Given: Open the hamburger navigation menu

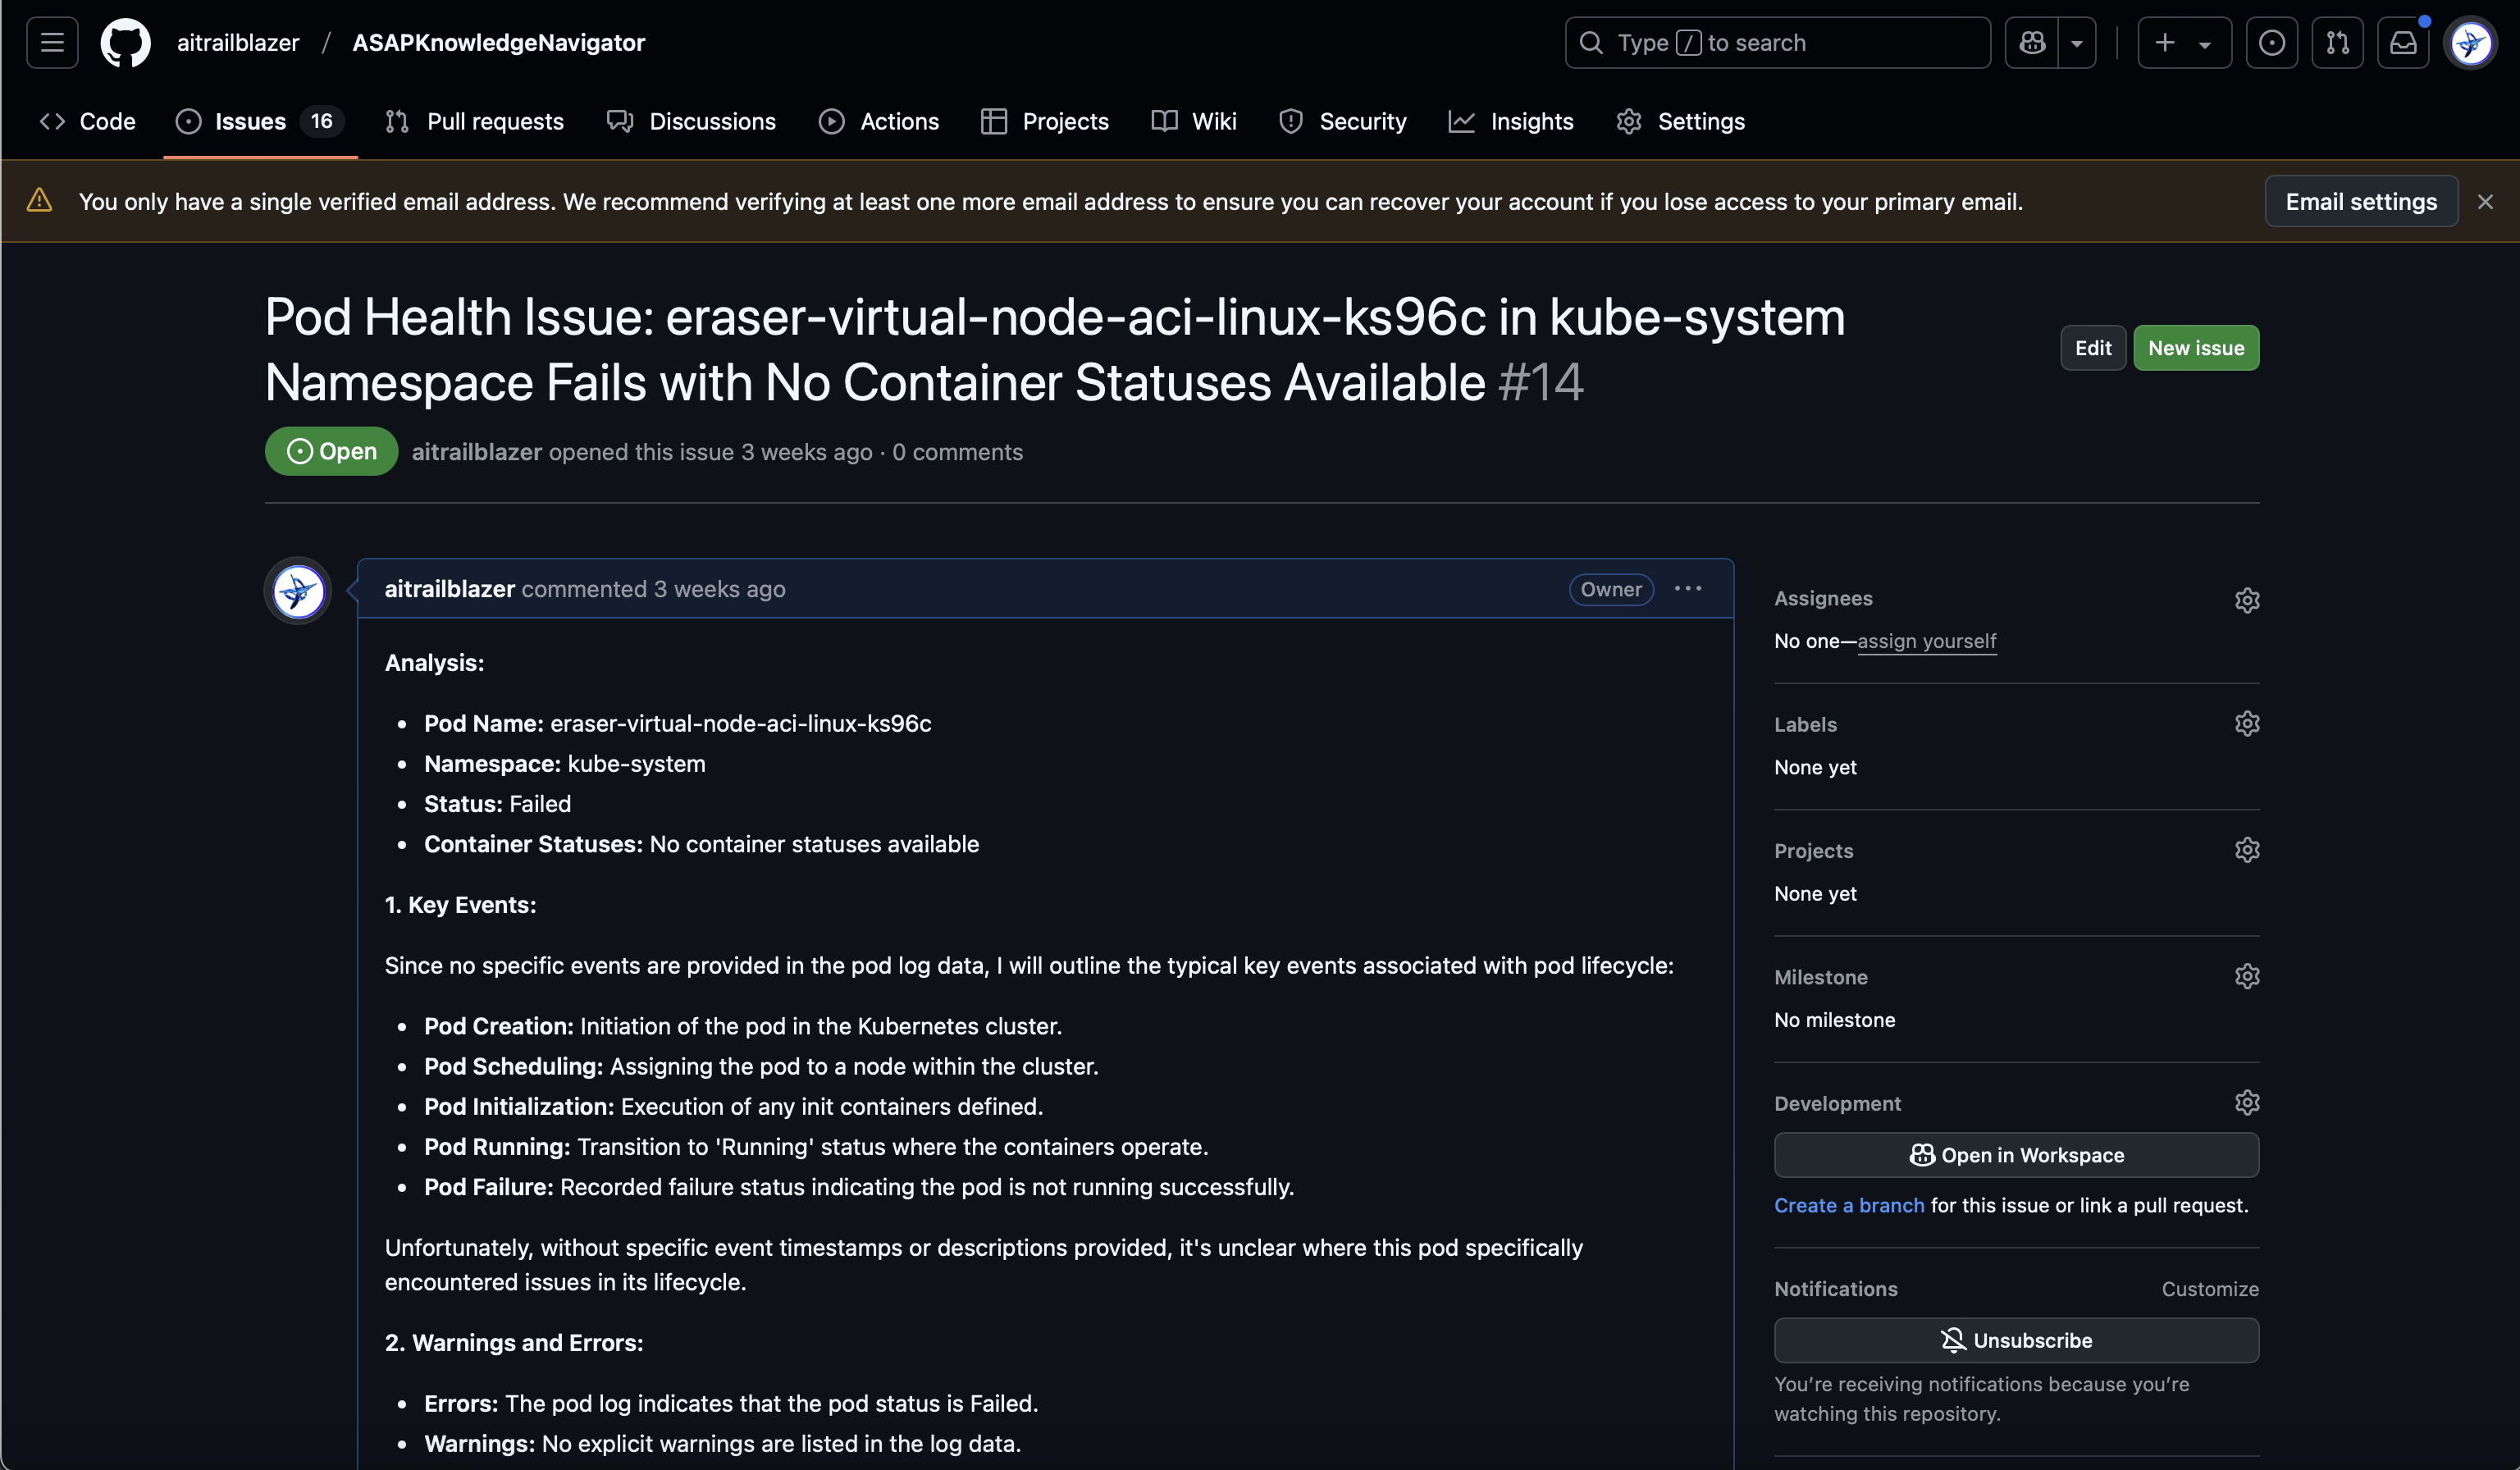Looking at the screenshot, I should 52,42.
